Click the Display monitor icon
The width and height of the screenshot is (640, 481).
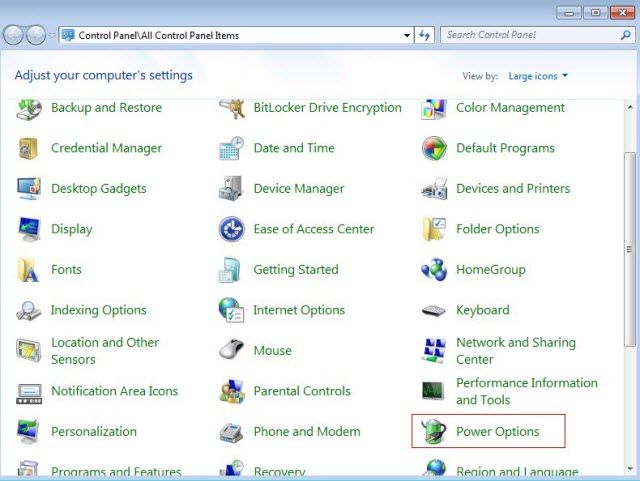coord(29,229)
